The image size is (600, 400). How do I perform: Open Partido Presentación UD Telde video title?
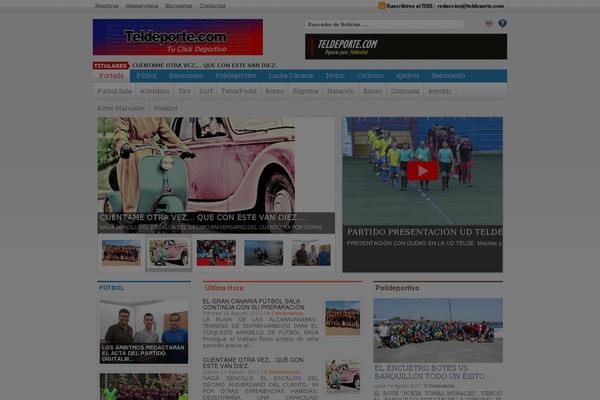[x=425, y=232]
